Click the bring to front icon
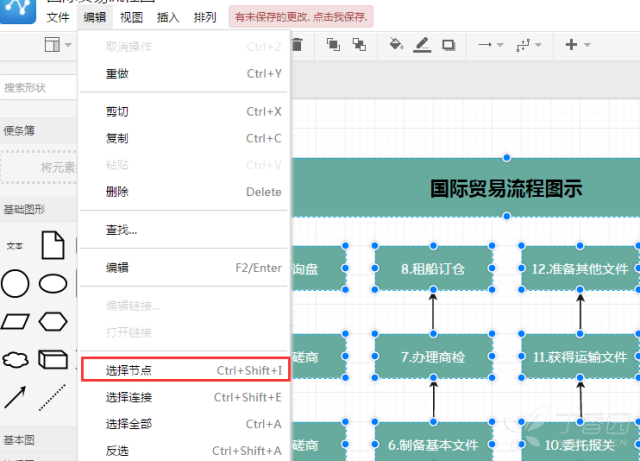 coord(333,45)
